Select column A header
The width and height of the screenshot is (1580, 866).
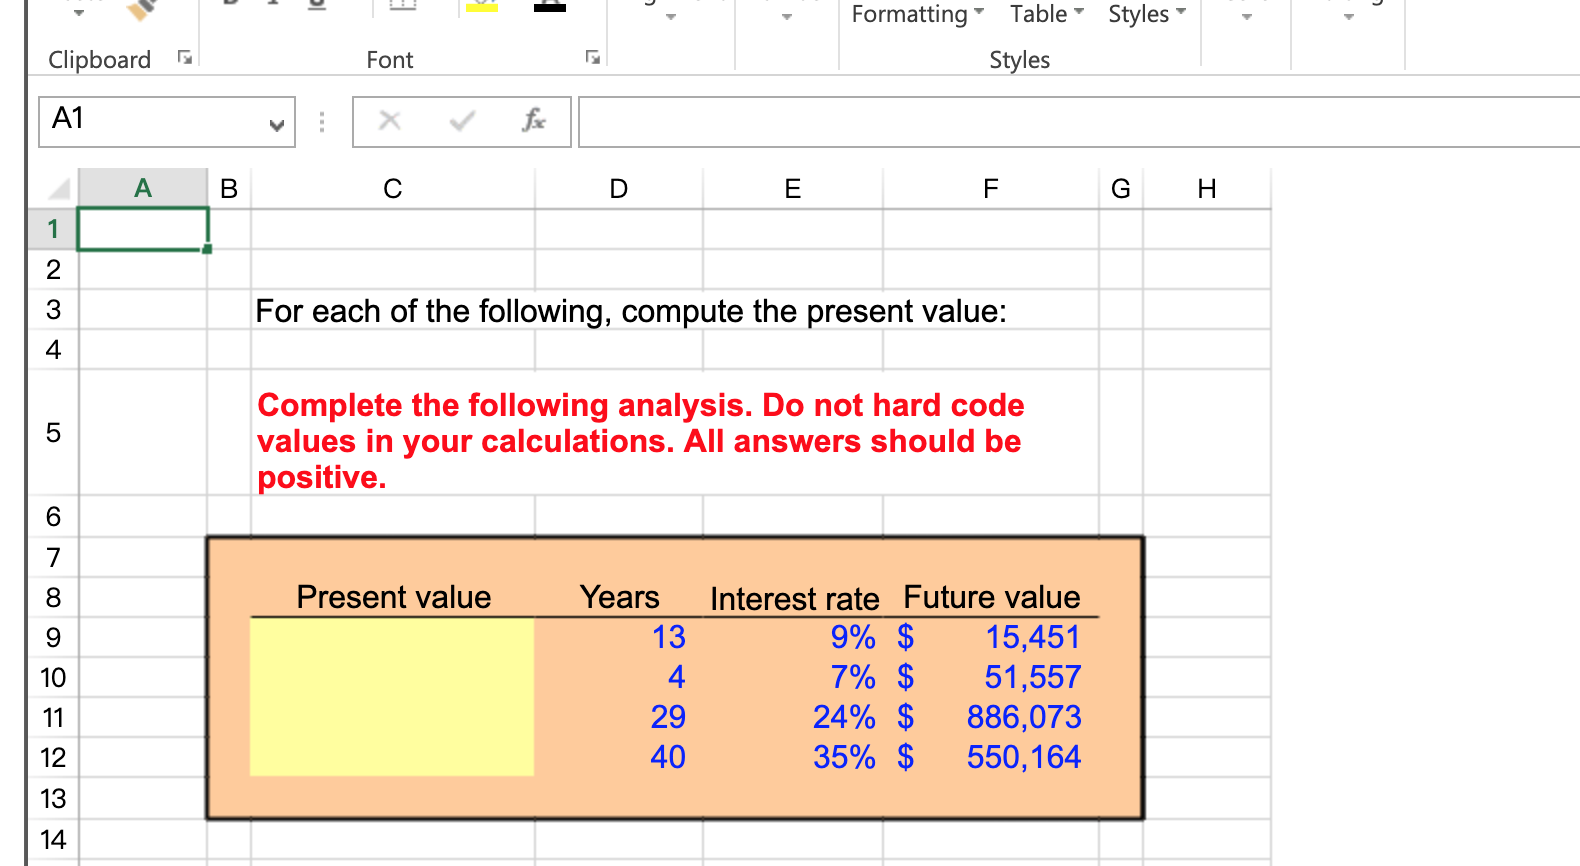[143, 188]
